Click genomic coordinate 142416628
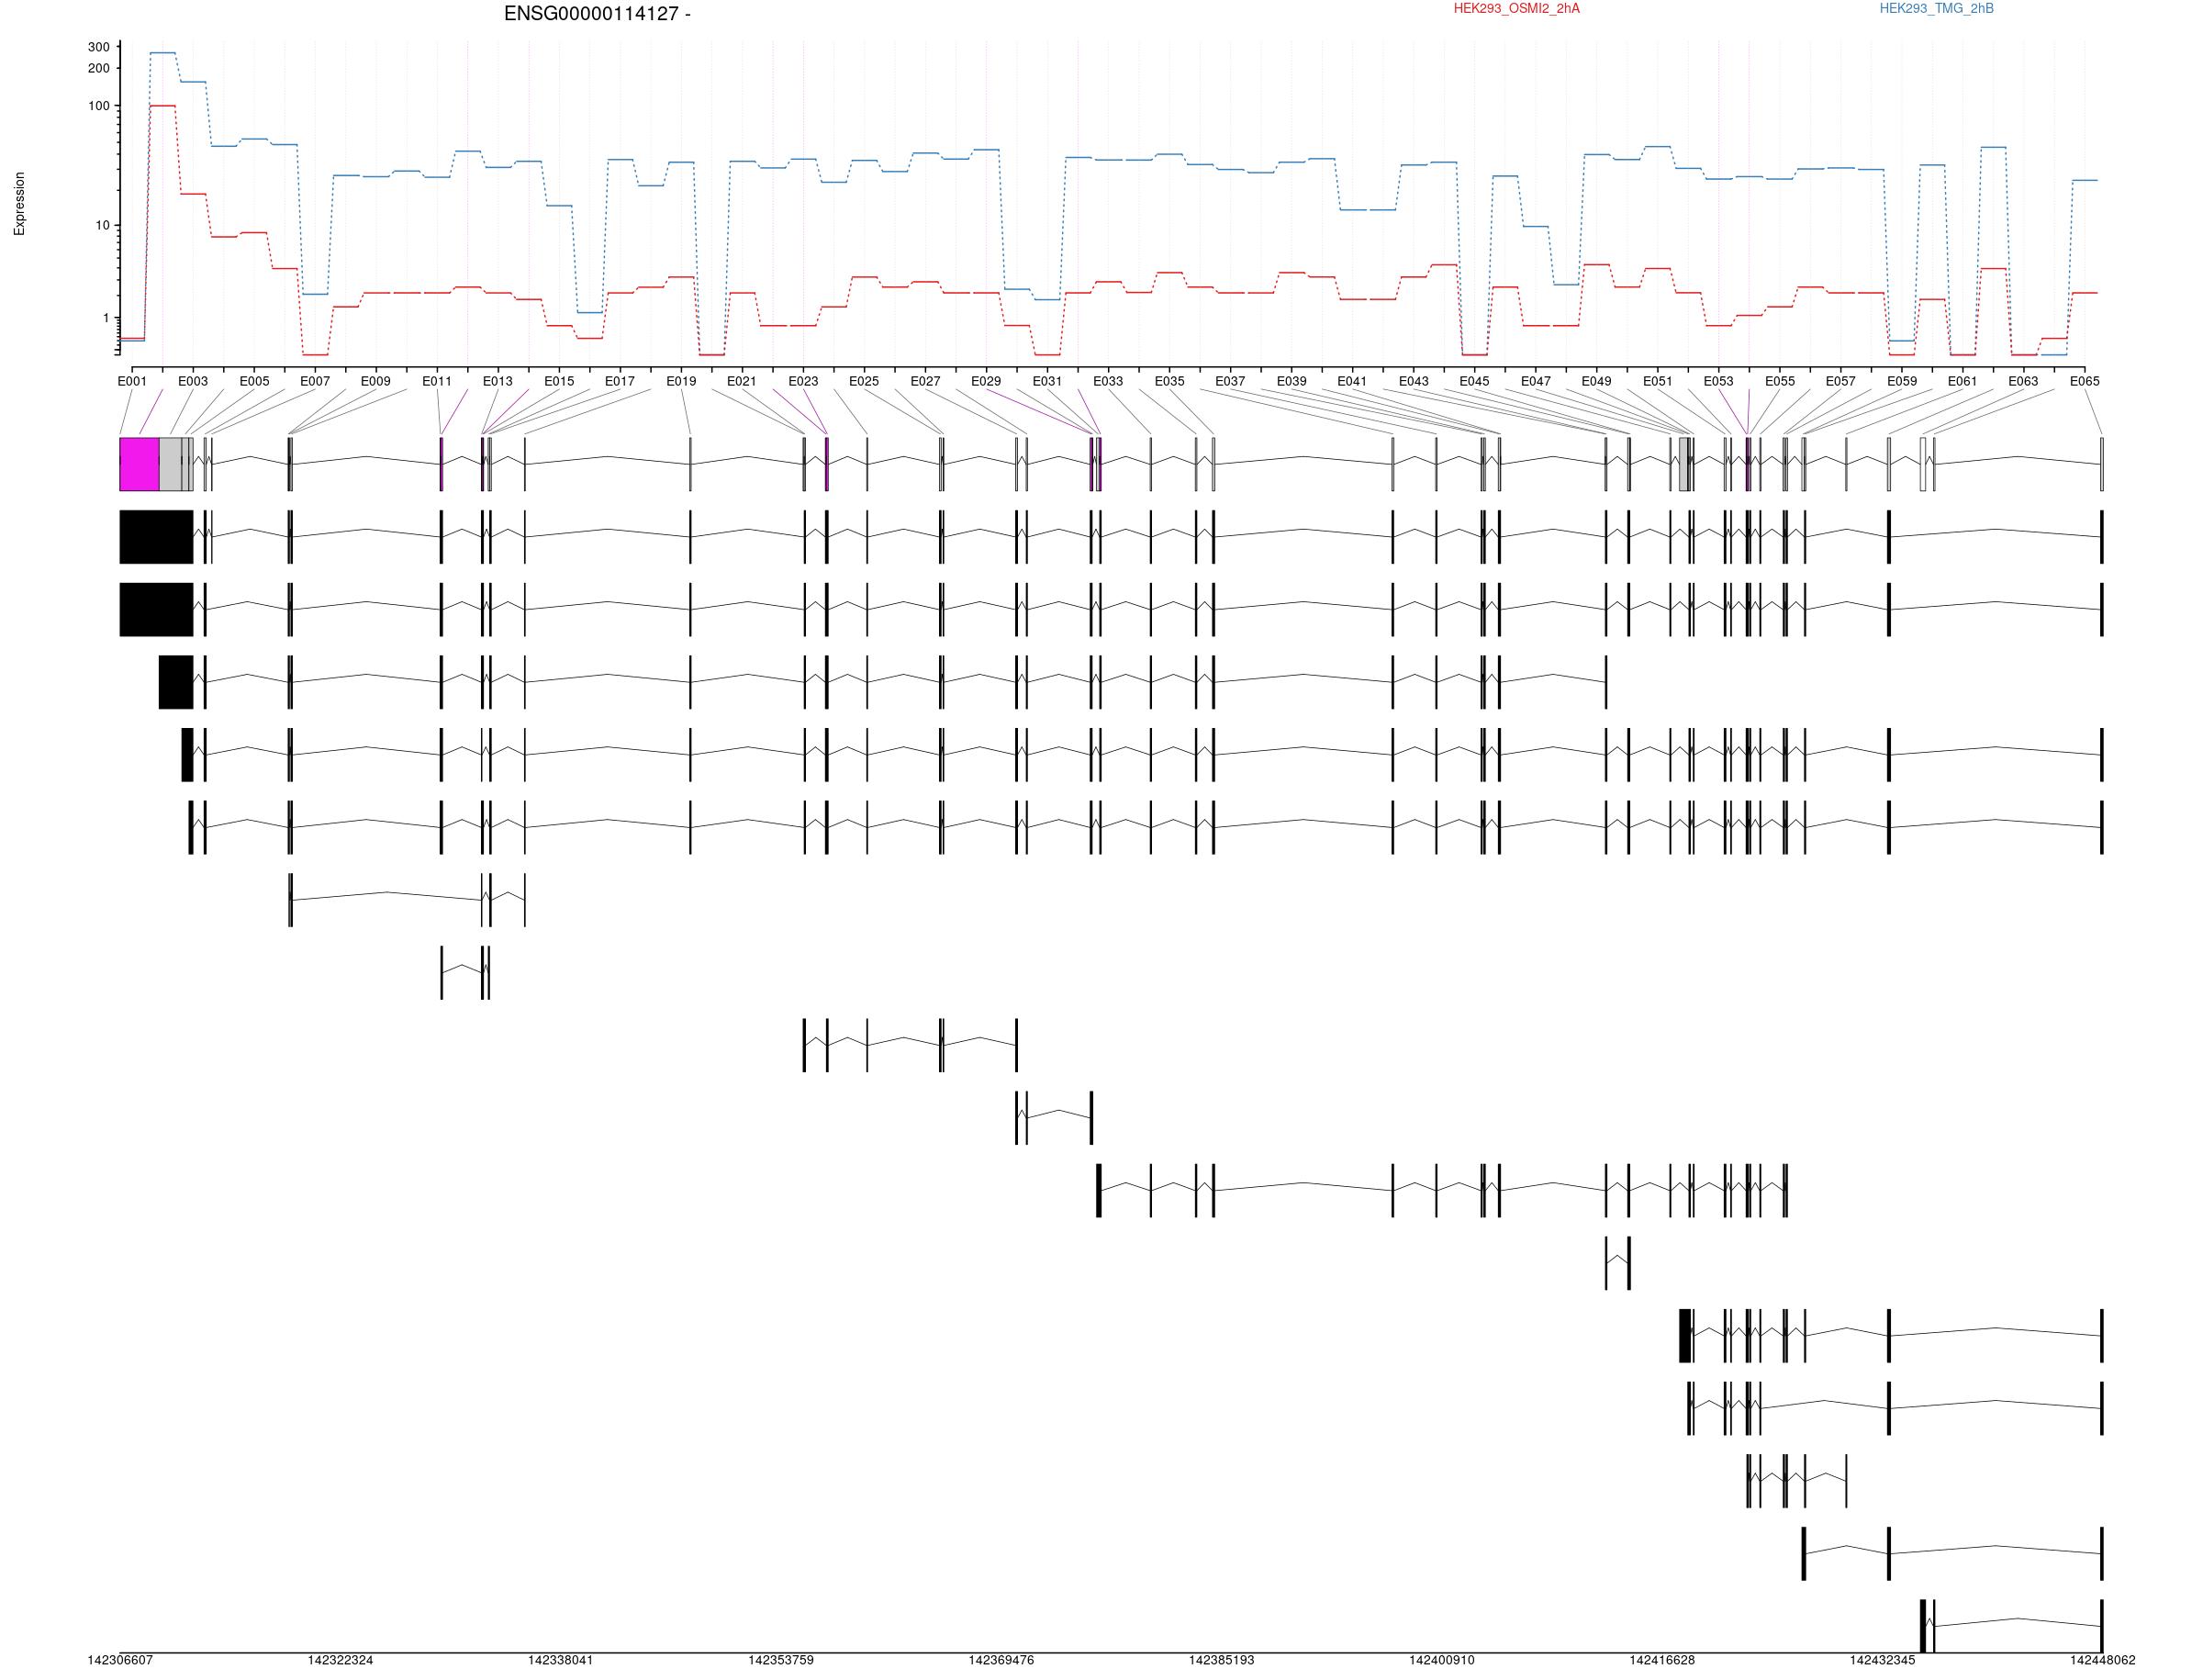The image size is (2203, 1680). [1662, 1660]
